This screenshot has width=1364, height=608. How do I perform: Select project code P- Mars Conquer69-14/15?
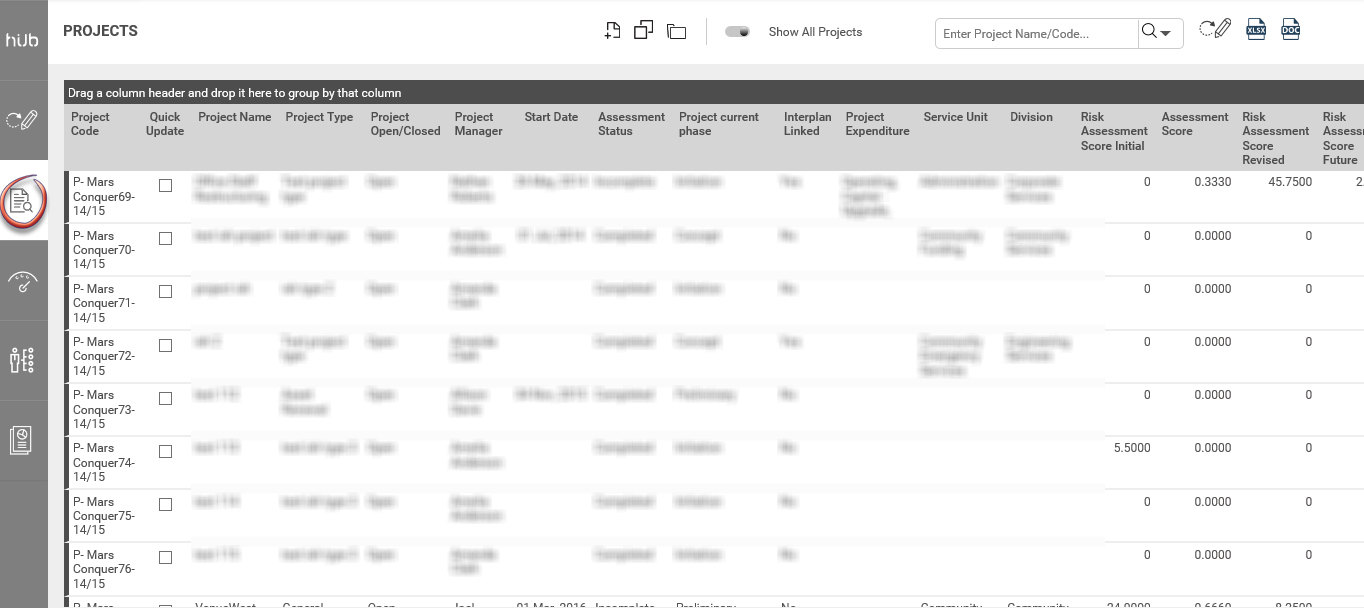pos(103,197)
